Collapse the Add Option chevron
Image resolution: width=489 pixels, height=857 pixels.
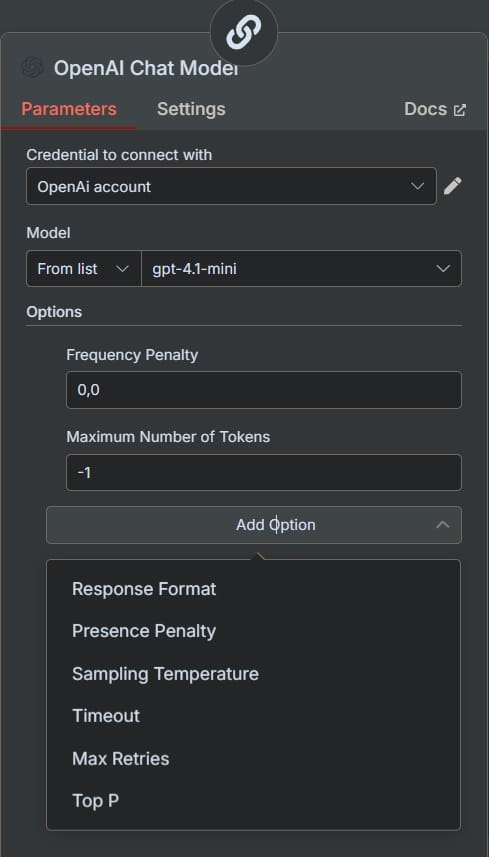443,525
